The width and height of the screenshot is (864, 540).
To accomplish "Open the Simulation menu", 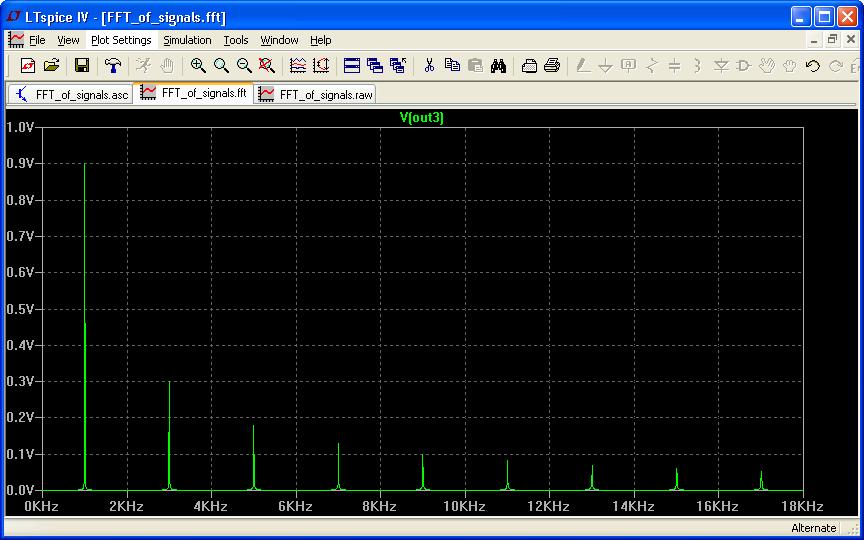I will pyautogui.click(x=187, y=40).
